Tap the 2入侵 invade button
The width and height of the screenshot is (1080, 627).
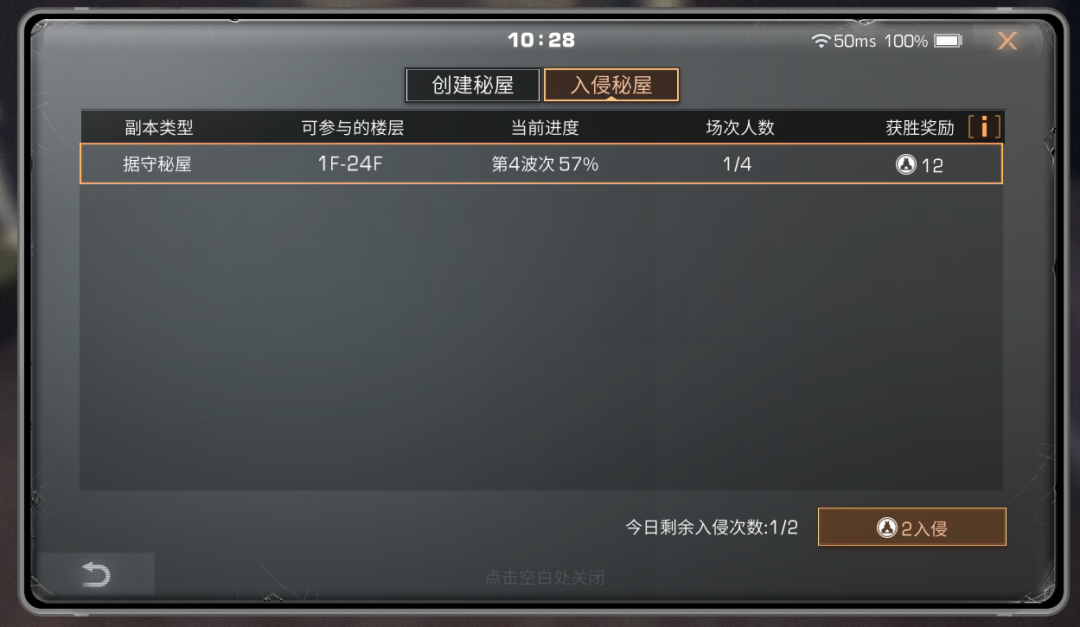[x=912, y=527]
